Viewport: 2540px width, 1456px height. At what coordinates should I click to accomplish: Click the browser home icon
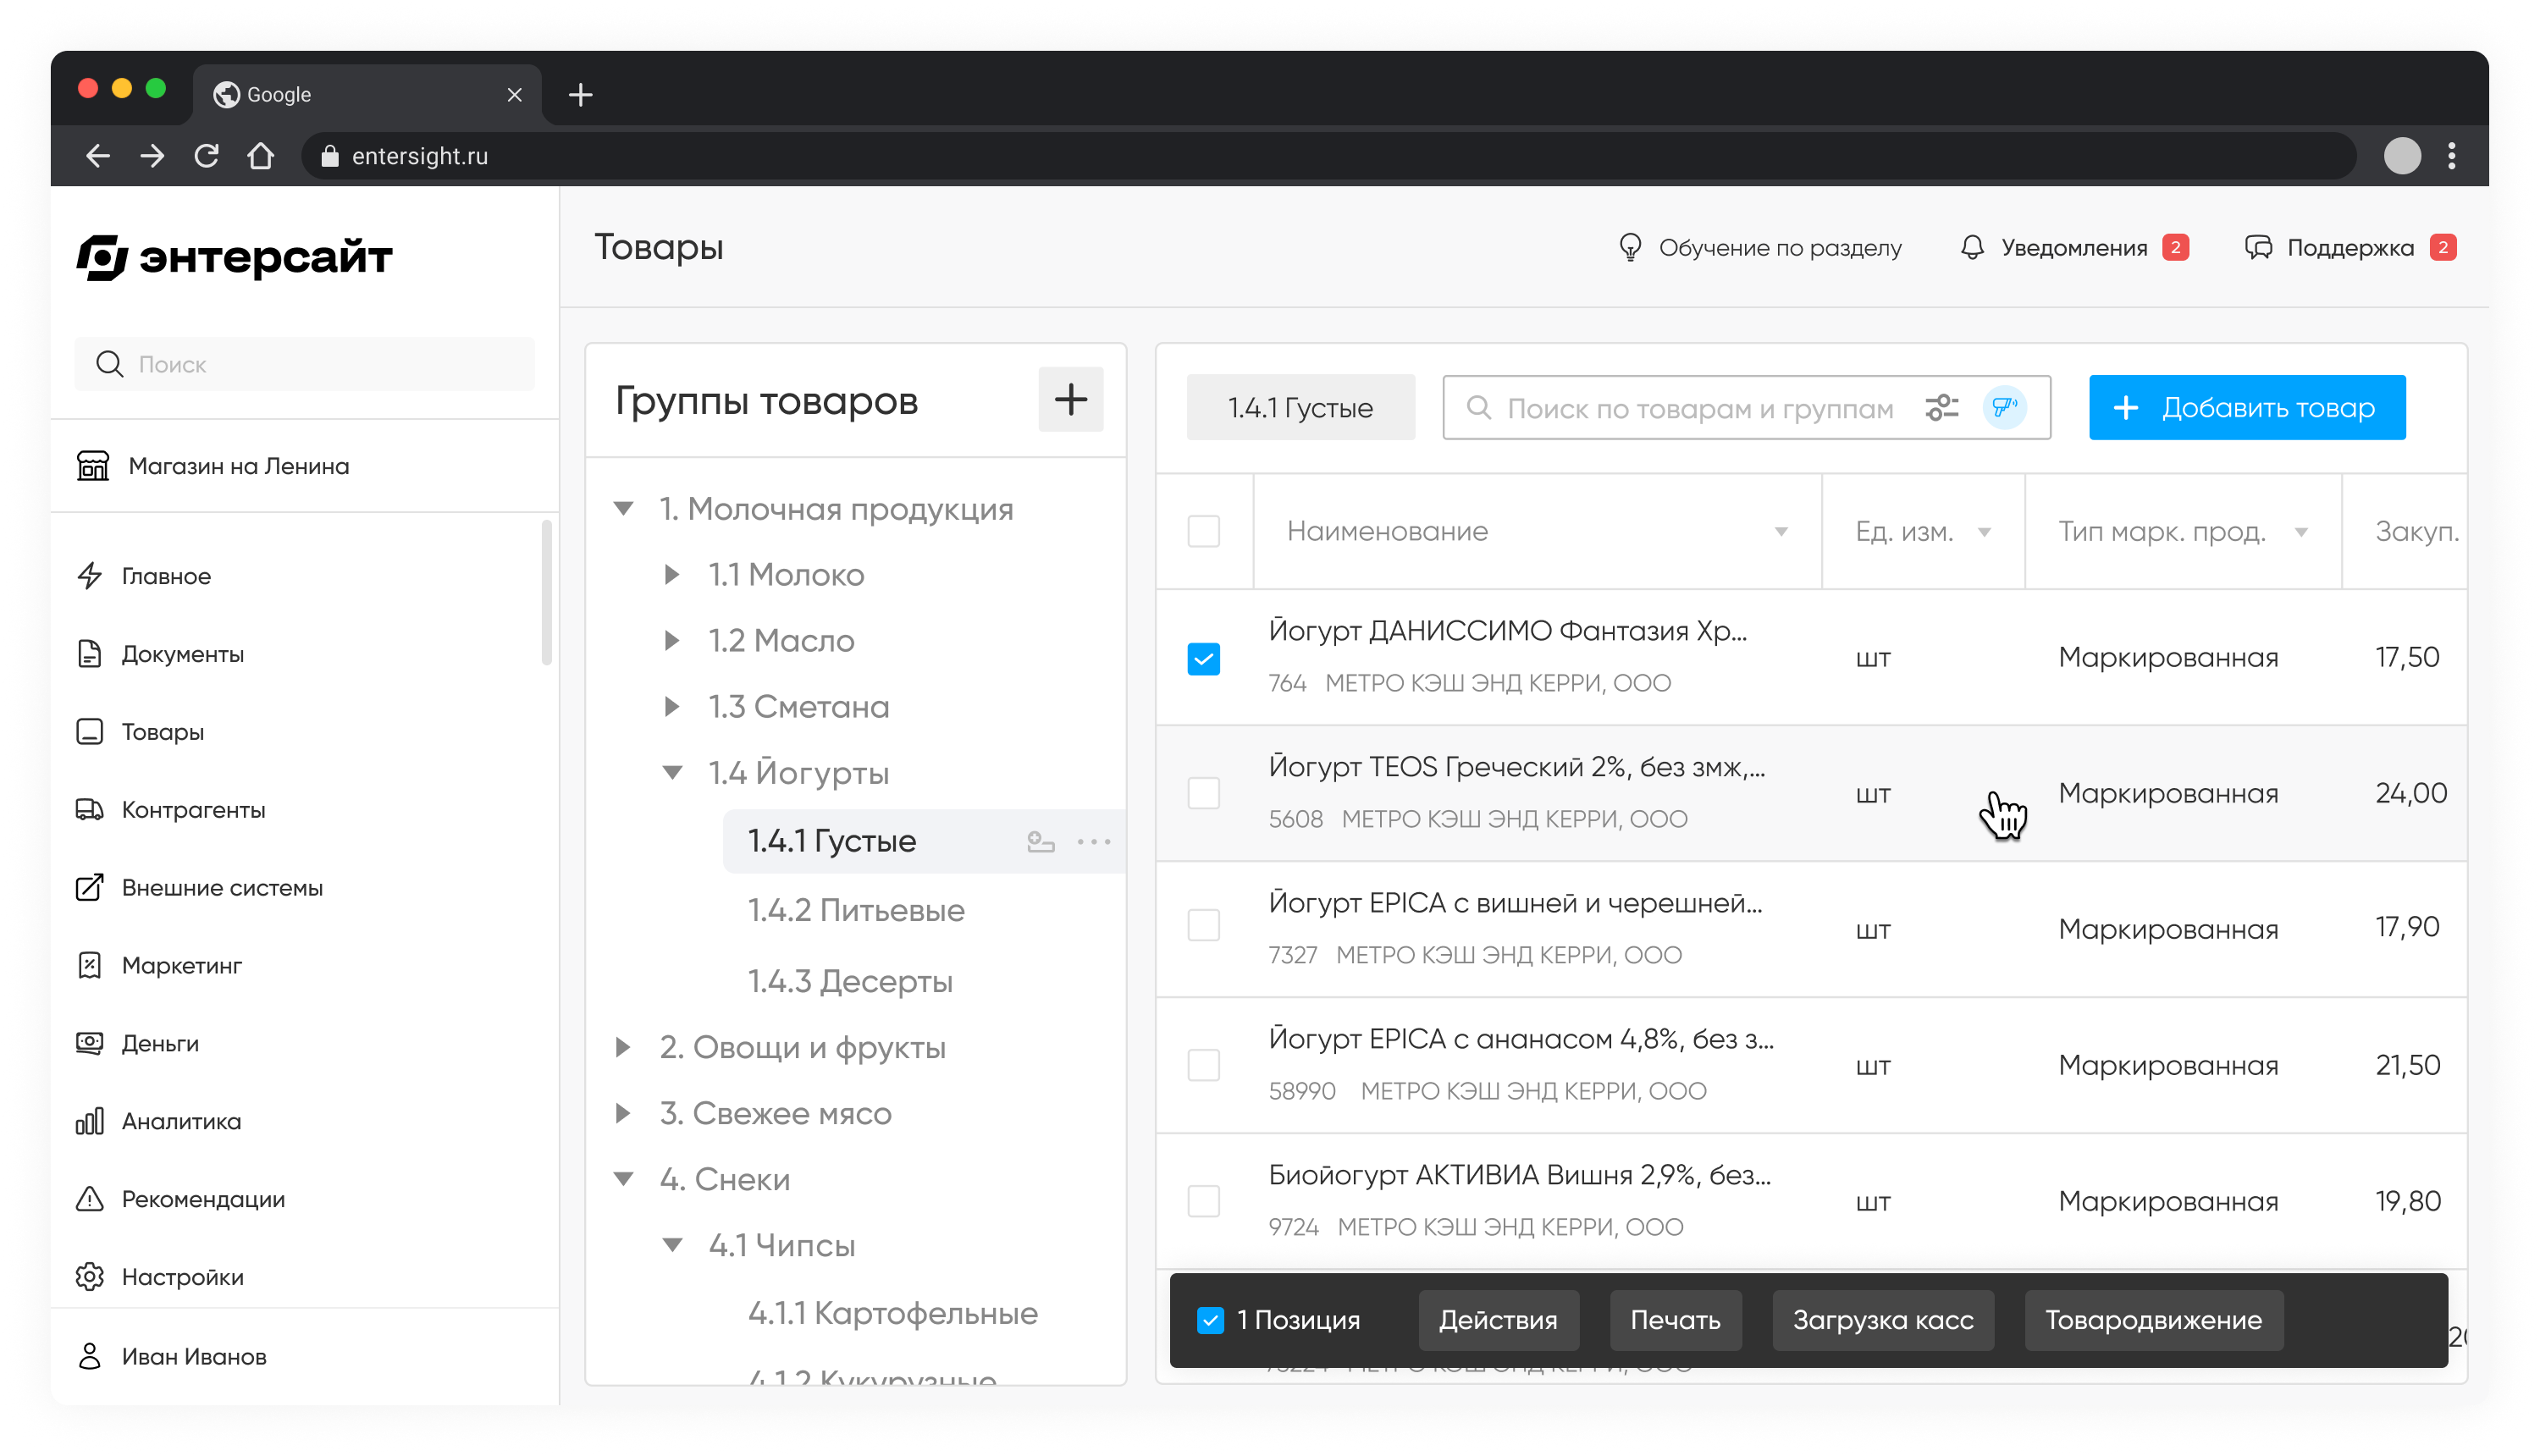pos(261,156)
